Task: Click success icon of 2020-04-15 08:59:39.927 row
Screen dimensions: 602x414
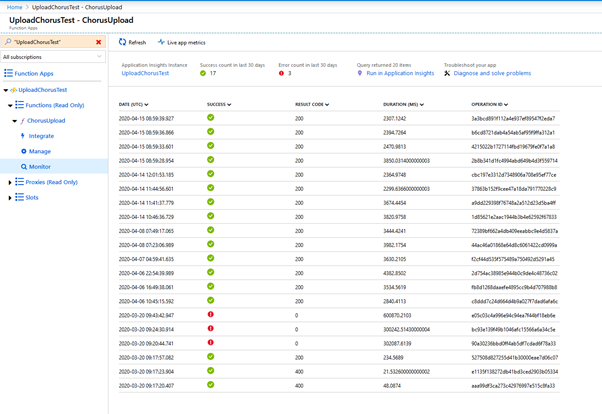Action: tap(210, 118)
